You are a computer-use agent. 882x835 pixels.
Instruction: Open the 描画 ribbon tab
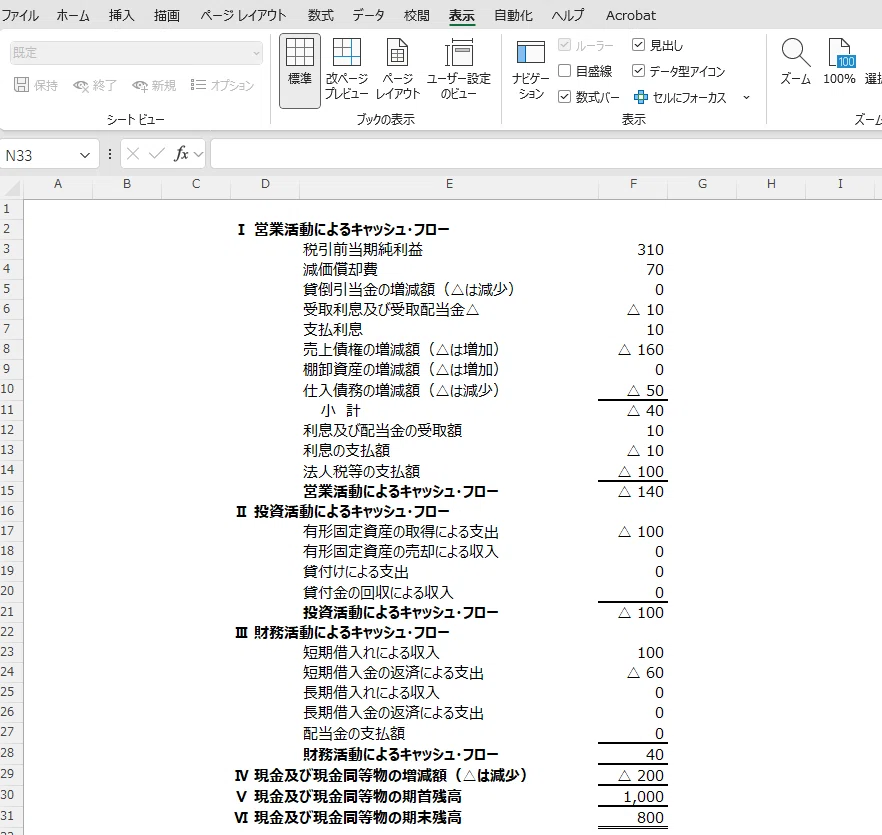(167, 15)
